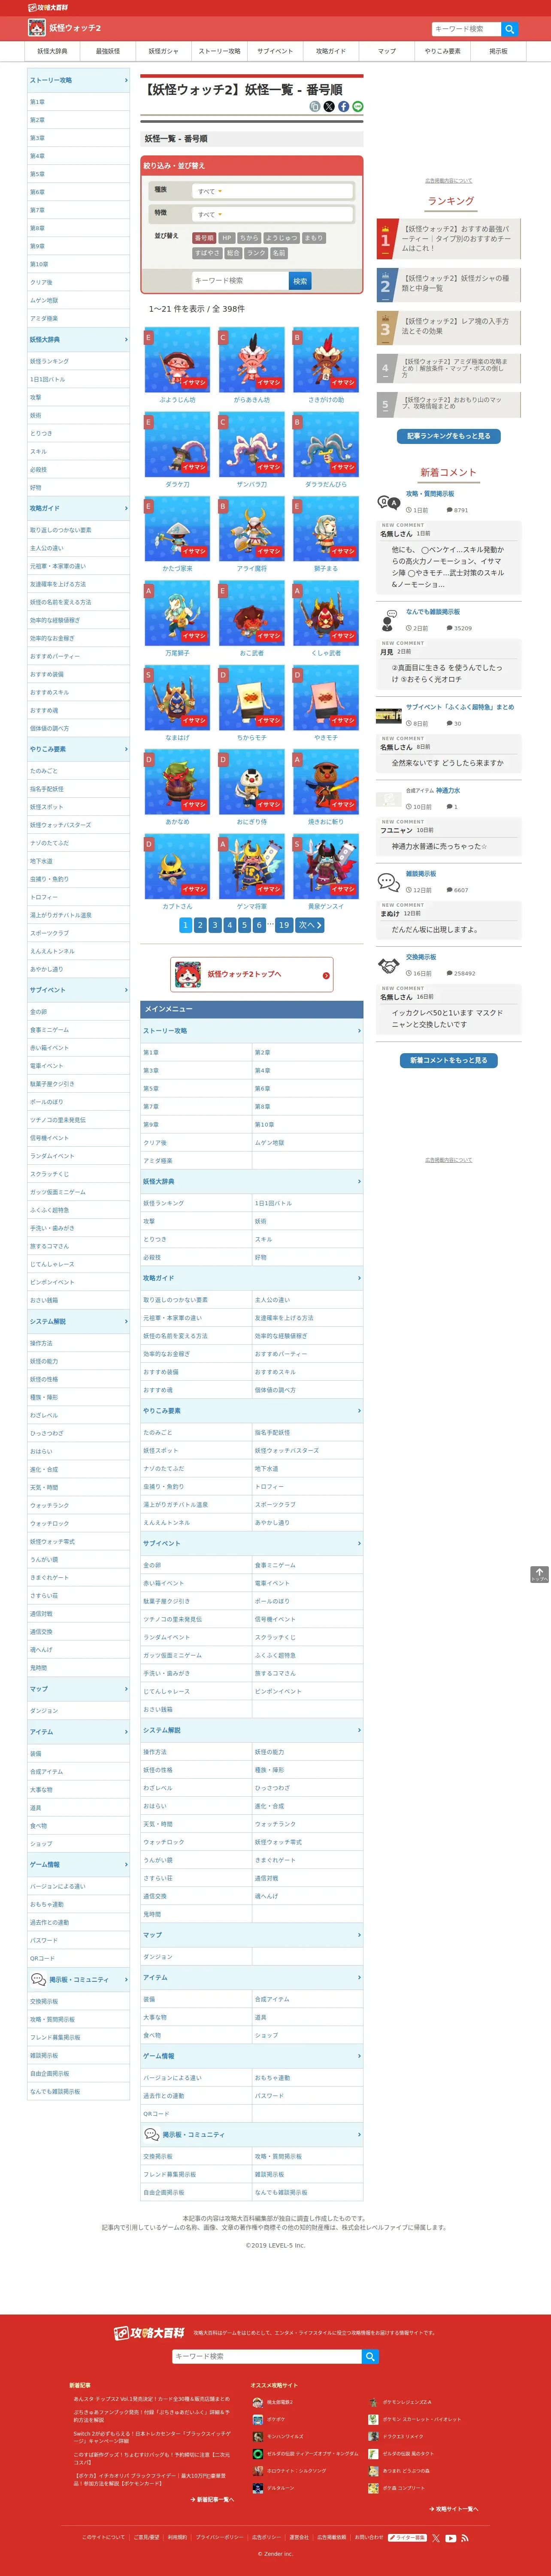551x2576 pixels.
Task: Select the 番号順 sort option
Action: tap(204, 238)
